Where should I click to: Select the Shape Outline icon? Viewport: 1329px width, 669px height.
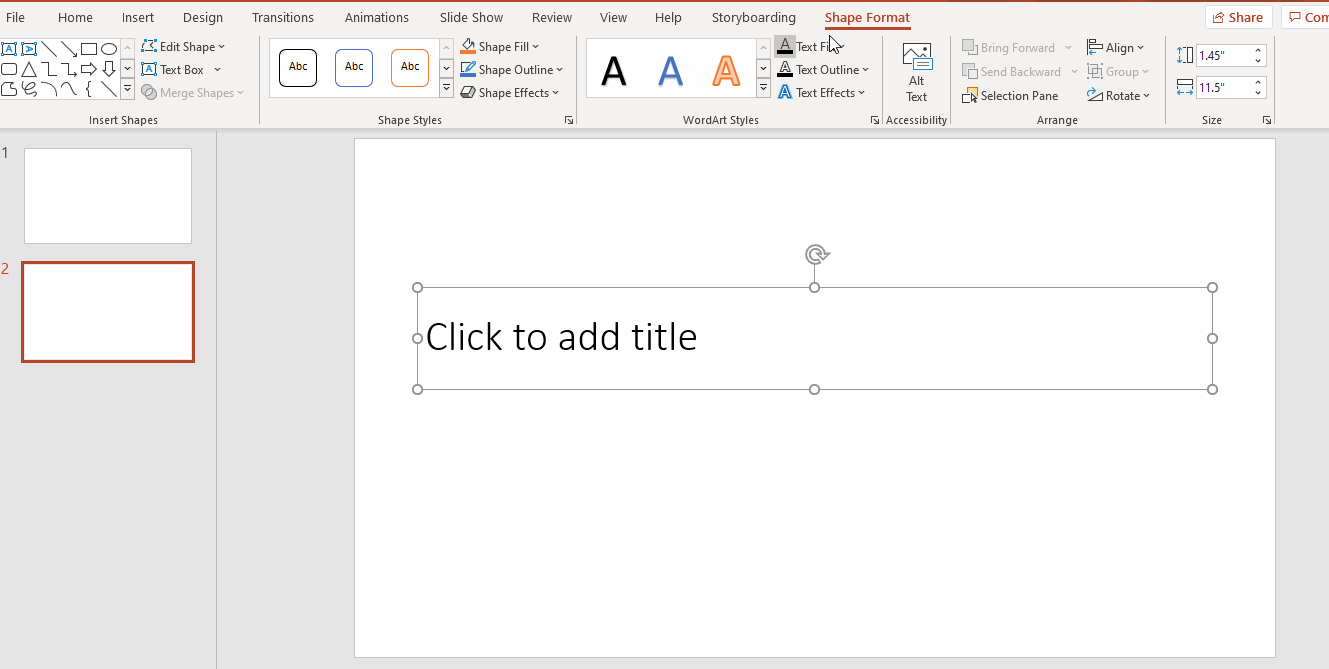[512, 69]
